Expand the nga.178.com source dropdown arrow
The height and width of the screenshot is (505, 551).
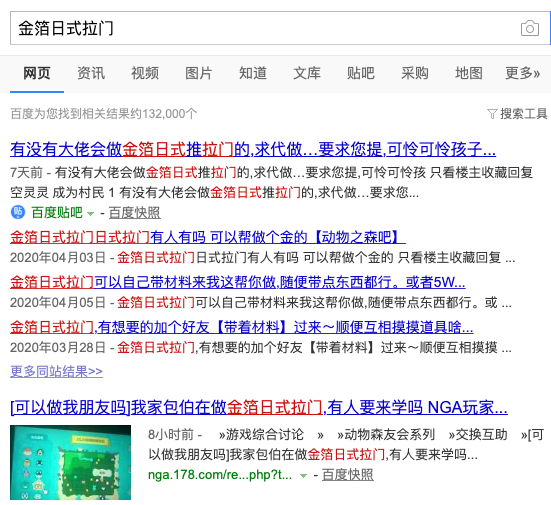pyautogui.click(x=303, y=476)
